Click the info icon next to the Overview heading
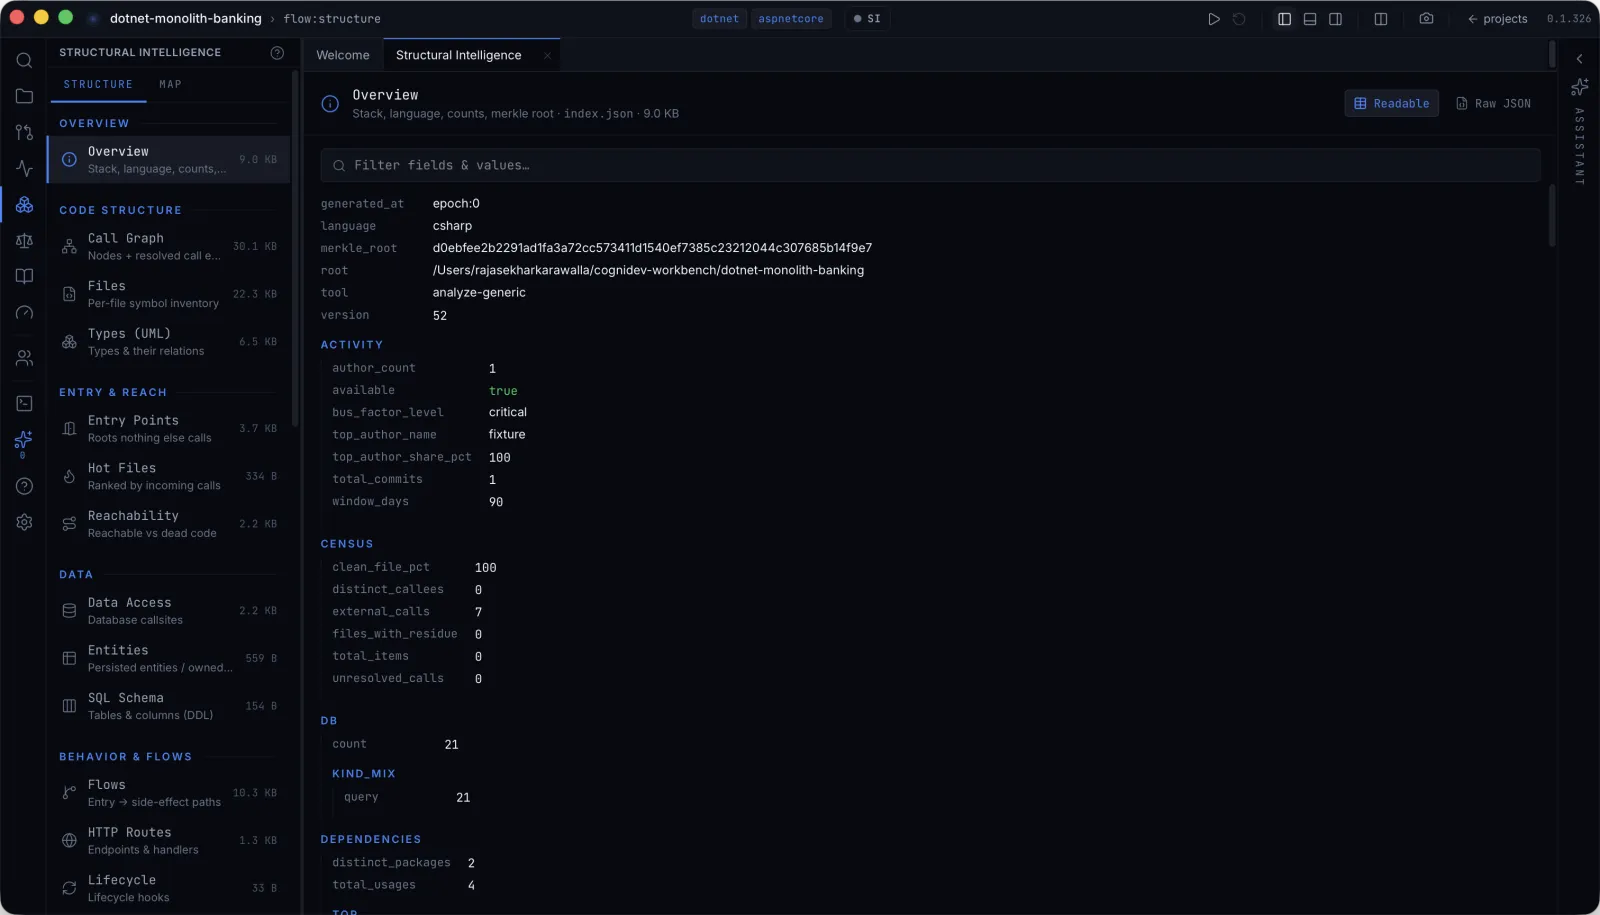 [330, 104]
